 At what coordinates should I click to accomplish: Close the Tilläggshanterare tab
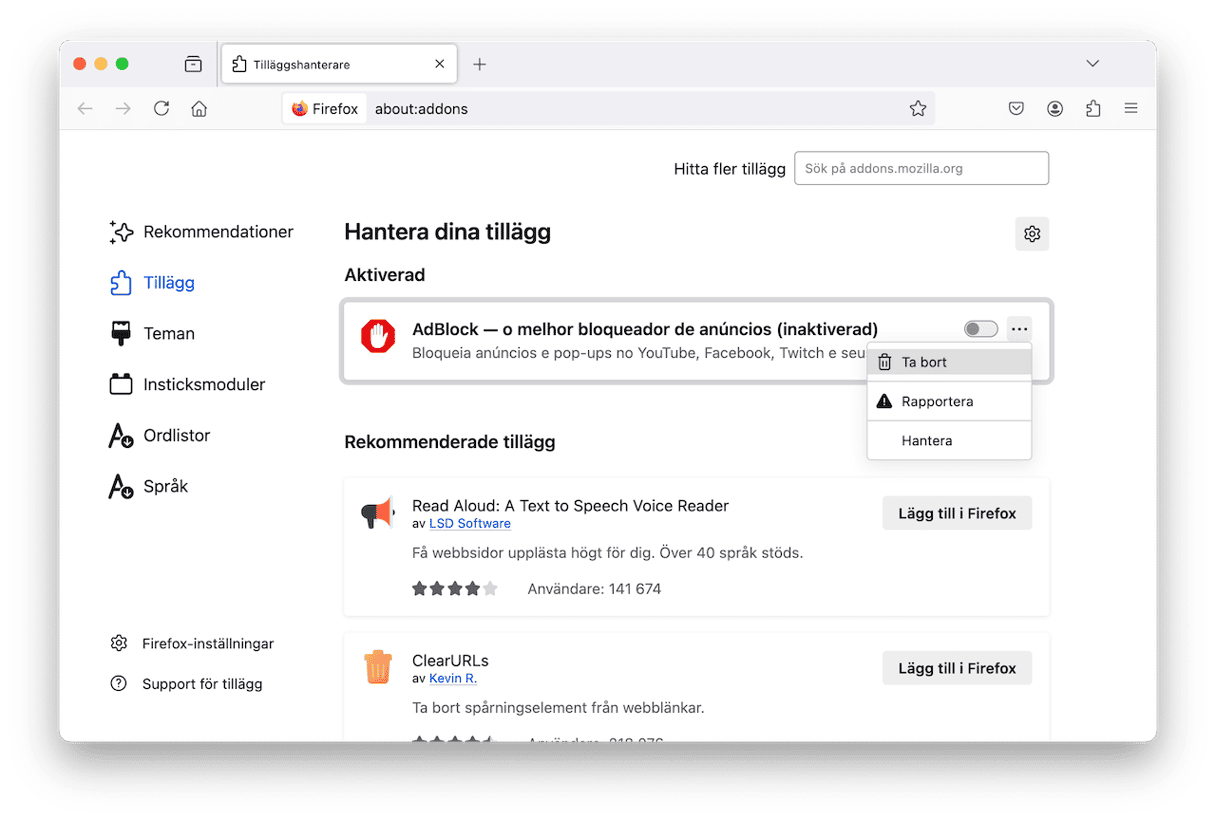pyautogui.click(x=440, y=64)
